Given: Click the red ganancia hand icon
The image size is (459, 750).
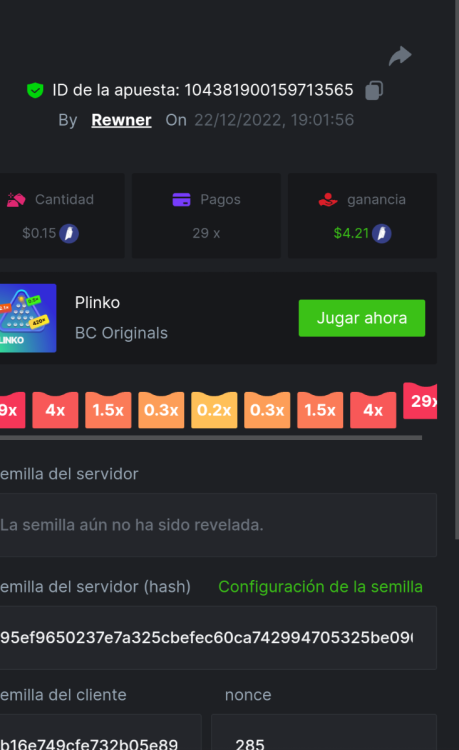Looking at the screenshot, I should coord(328,199).
